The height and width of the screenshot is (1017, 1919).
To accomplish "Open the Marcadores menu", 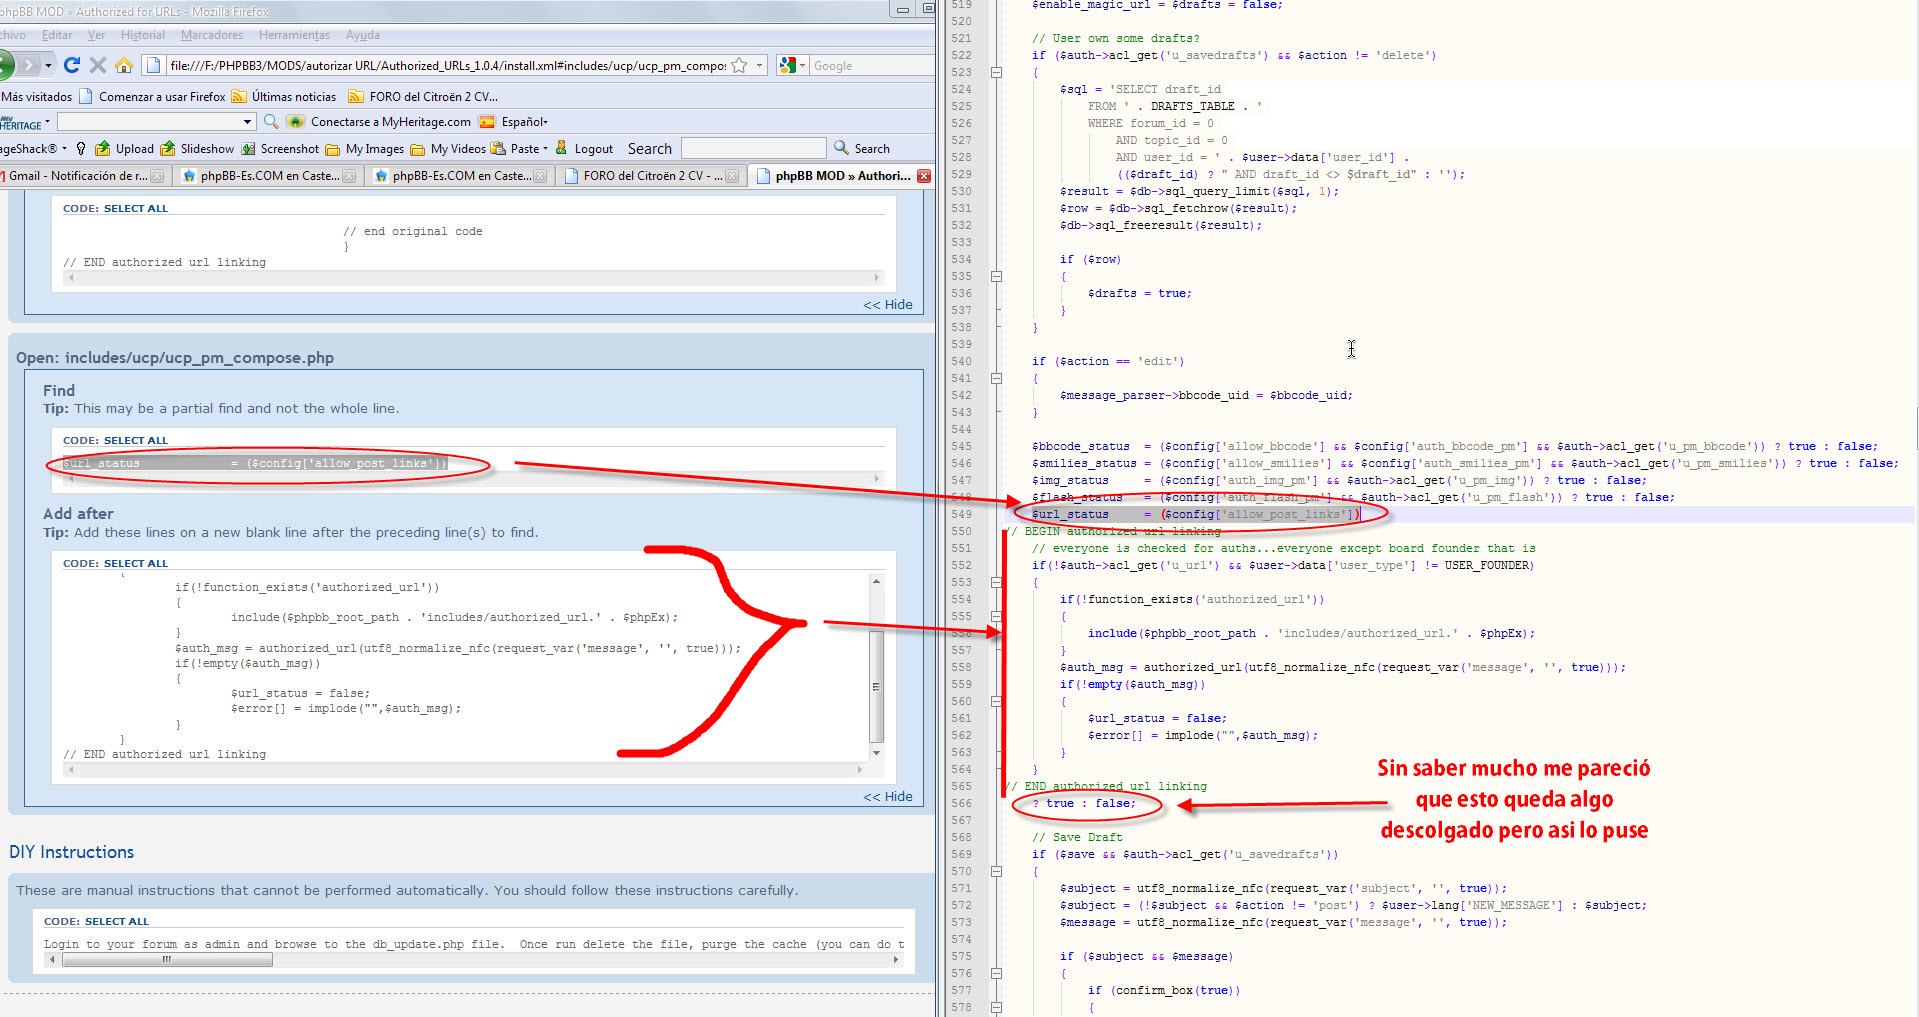I will pos(212,35).
